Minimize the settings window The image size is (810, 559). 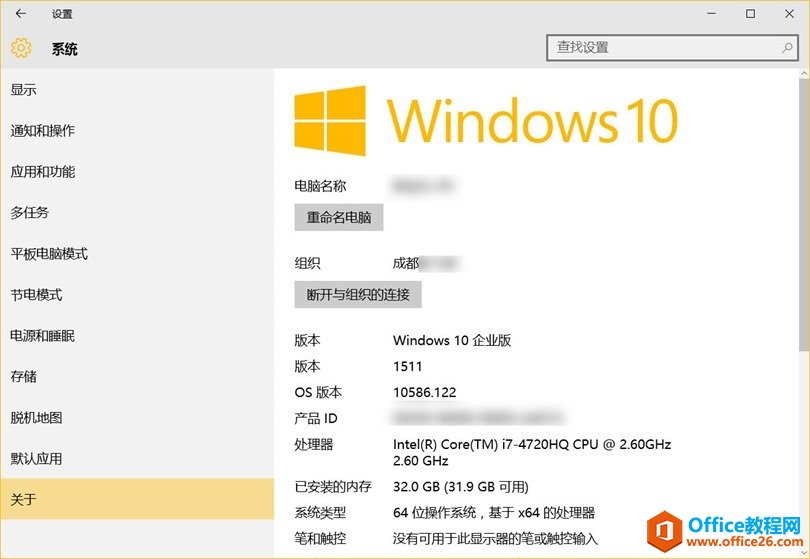click(712, 14)
